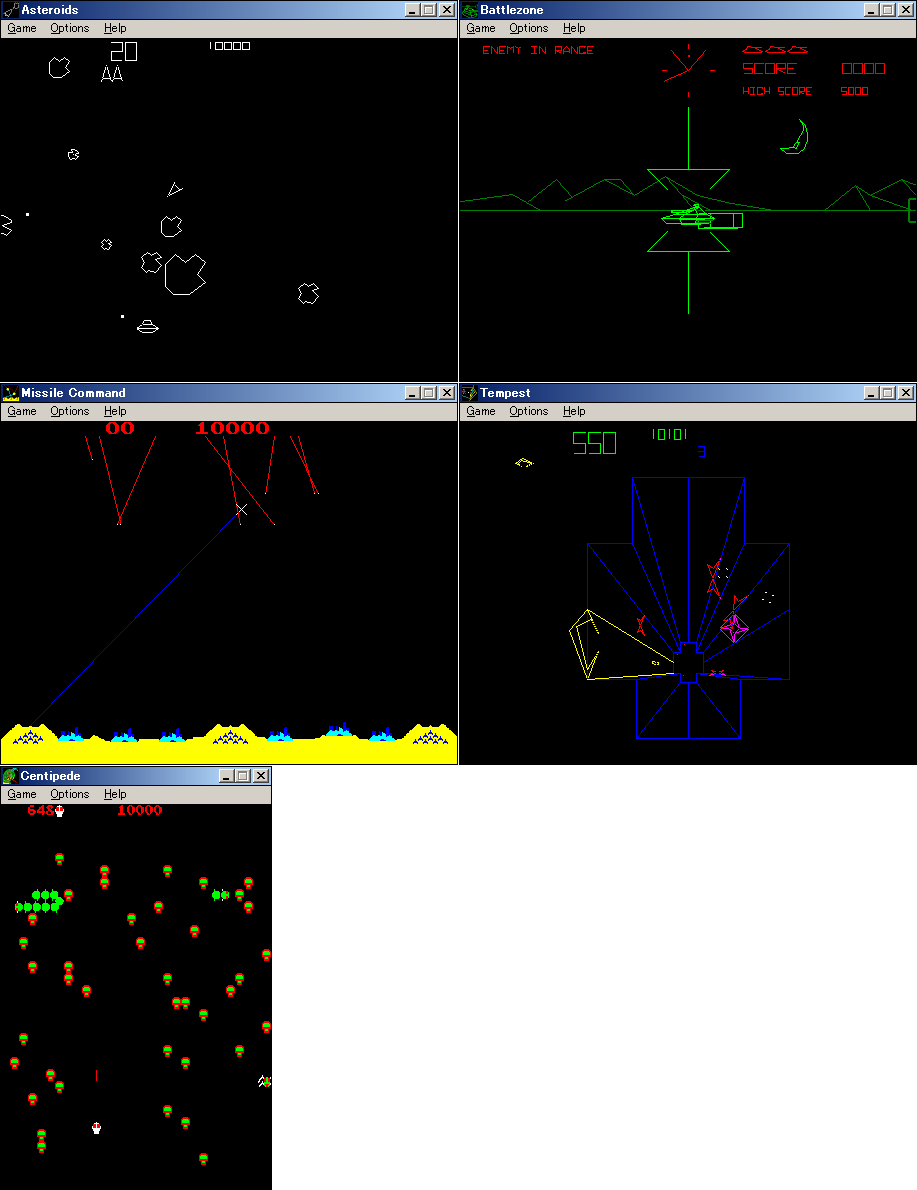Viewport: 917px width, 1190px height.
Task: Click the 10000 high score in Missile Command
Action: click(232, 428)
